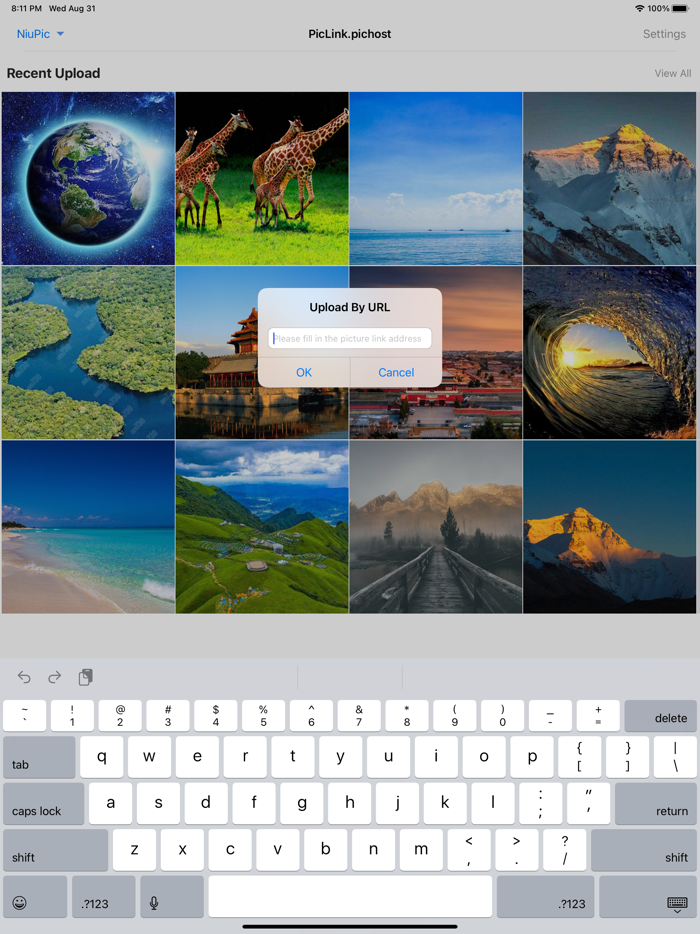The image size is (700, 934).
Task: Open Settings in the top bar
Action: tap(664, 34)
